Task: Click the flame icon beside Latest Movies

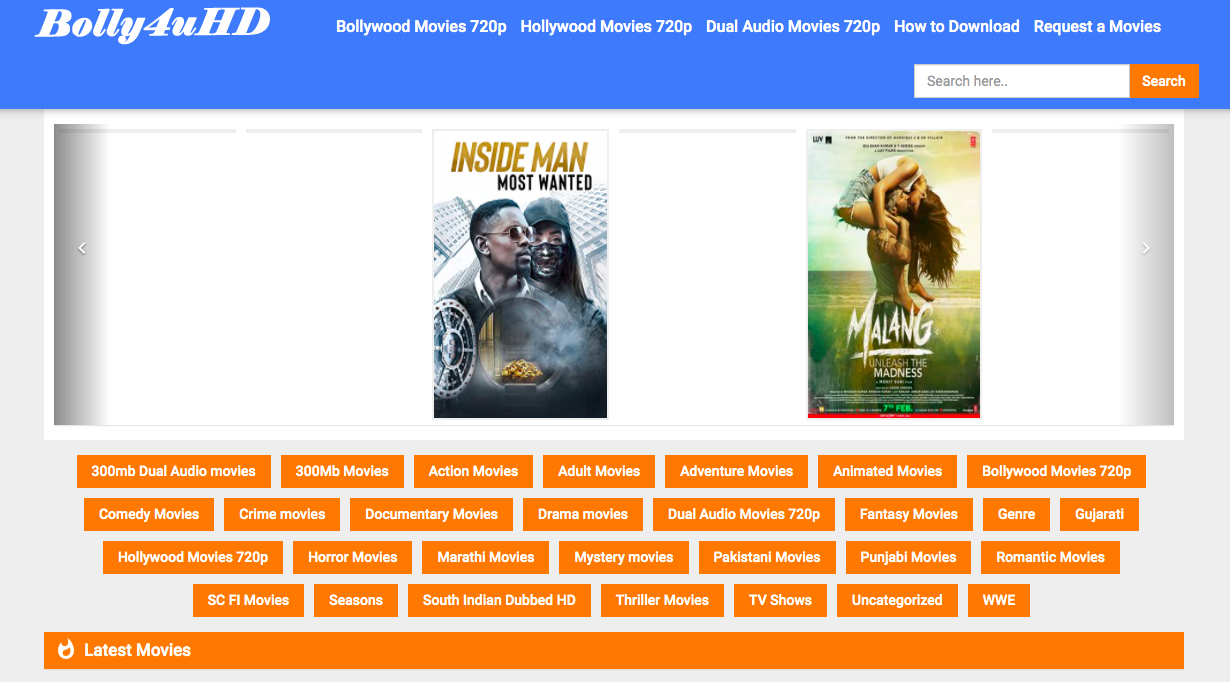Action: tap(66, 650)
